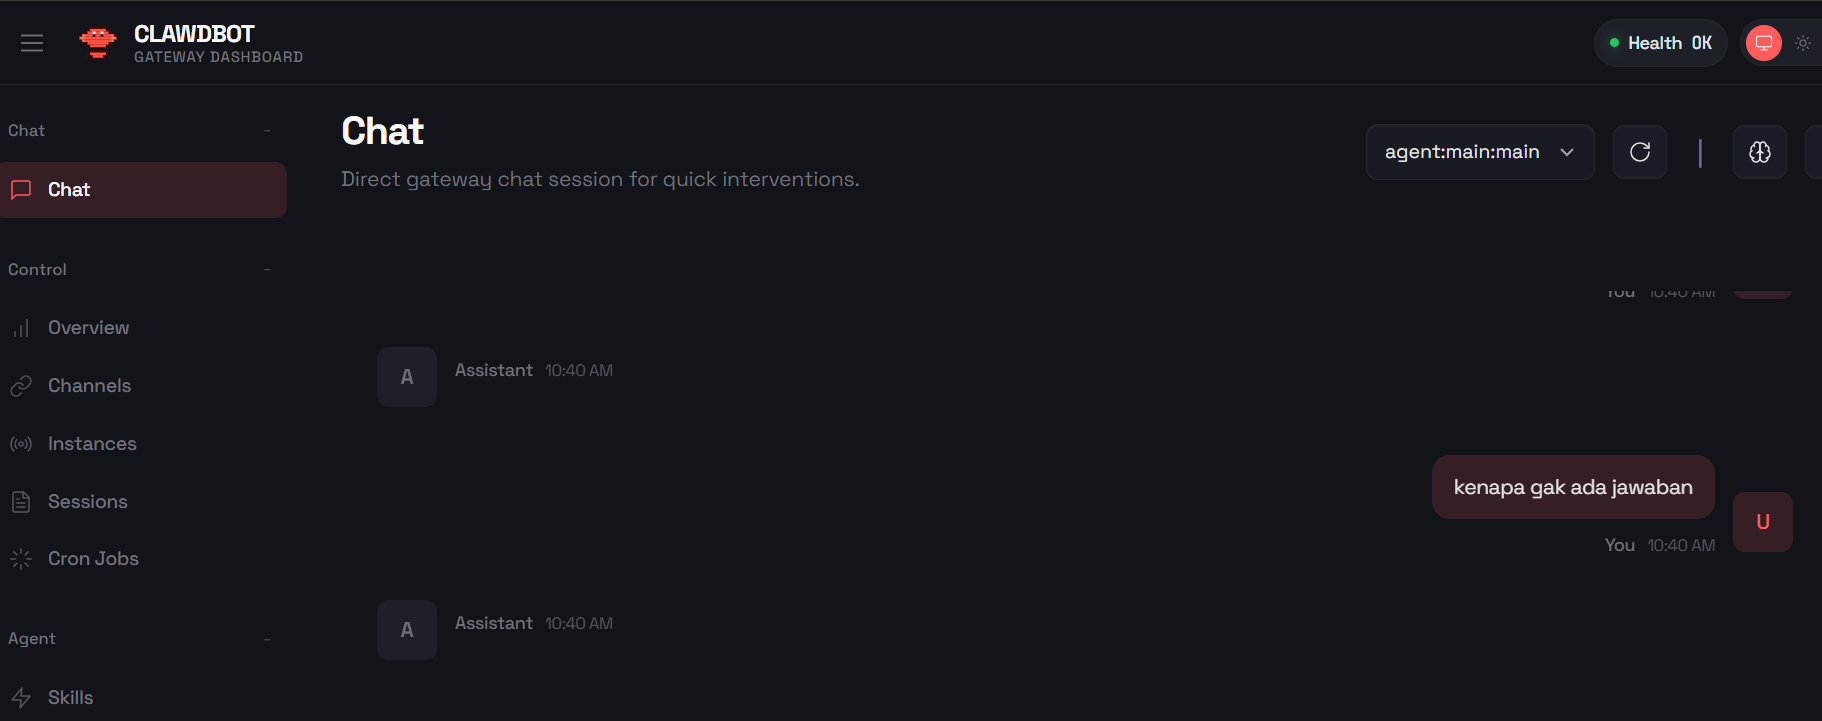This screenshot has height=721, width=1822.
Task: Open the hamburger menu to collapse sidebar
Action: click(x=32, y=43)
